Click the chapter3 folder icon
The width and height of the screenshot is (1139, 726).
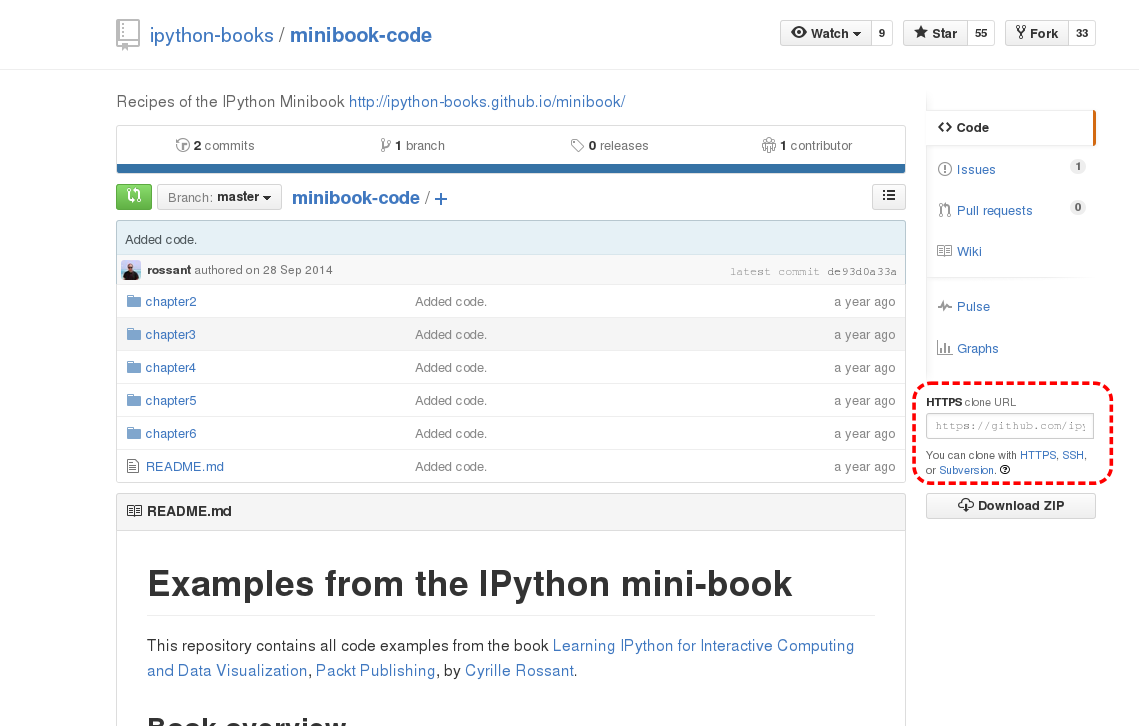point(134,334)
